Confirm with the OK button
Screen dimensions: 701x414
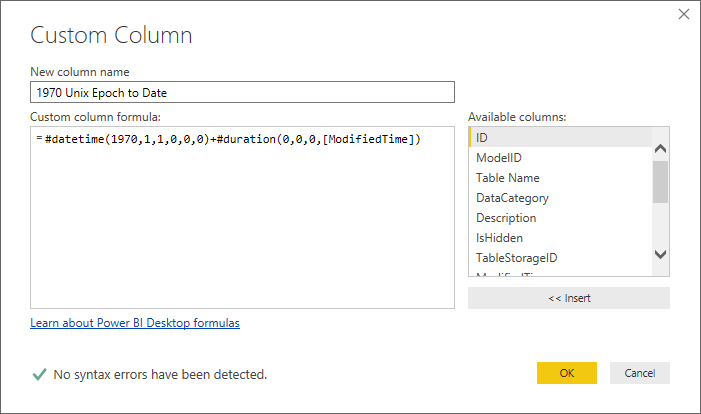(567, 373)
